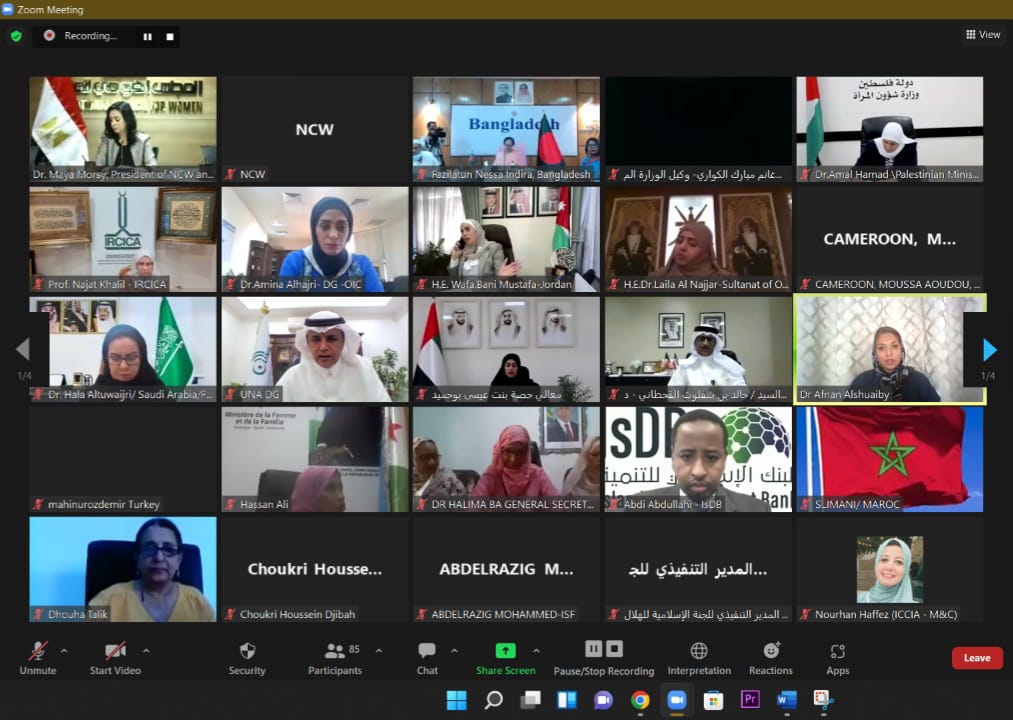Viewport: 1013px width, 720px height.
Task: Open the Participants panel
Action: pyautogui.click(x=335, y=654)
